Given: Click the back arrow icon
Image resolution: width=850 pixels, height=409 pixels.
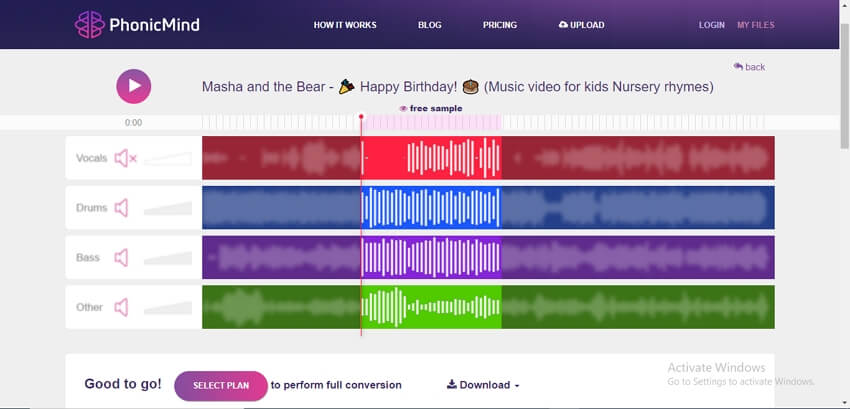Looking at the screenshot, I should coord(738,66).
